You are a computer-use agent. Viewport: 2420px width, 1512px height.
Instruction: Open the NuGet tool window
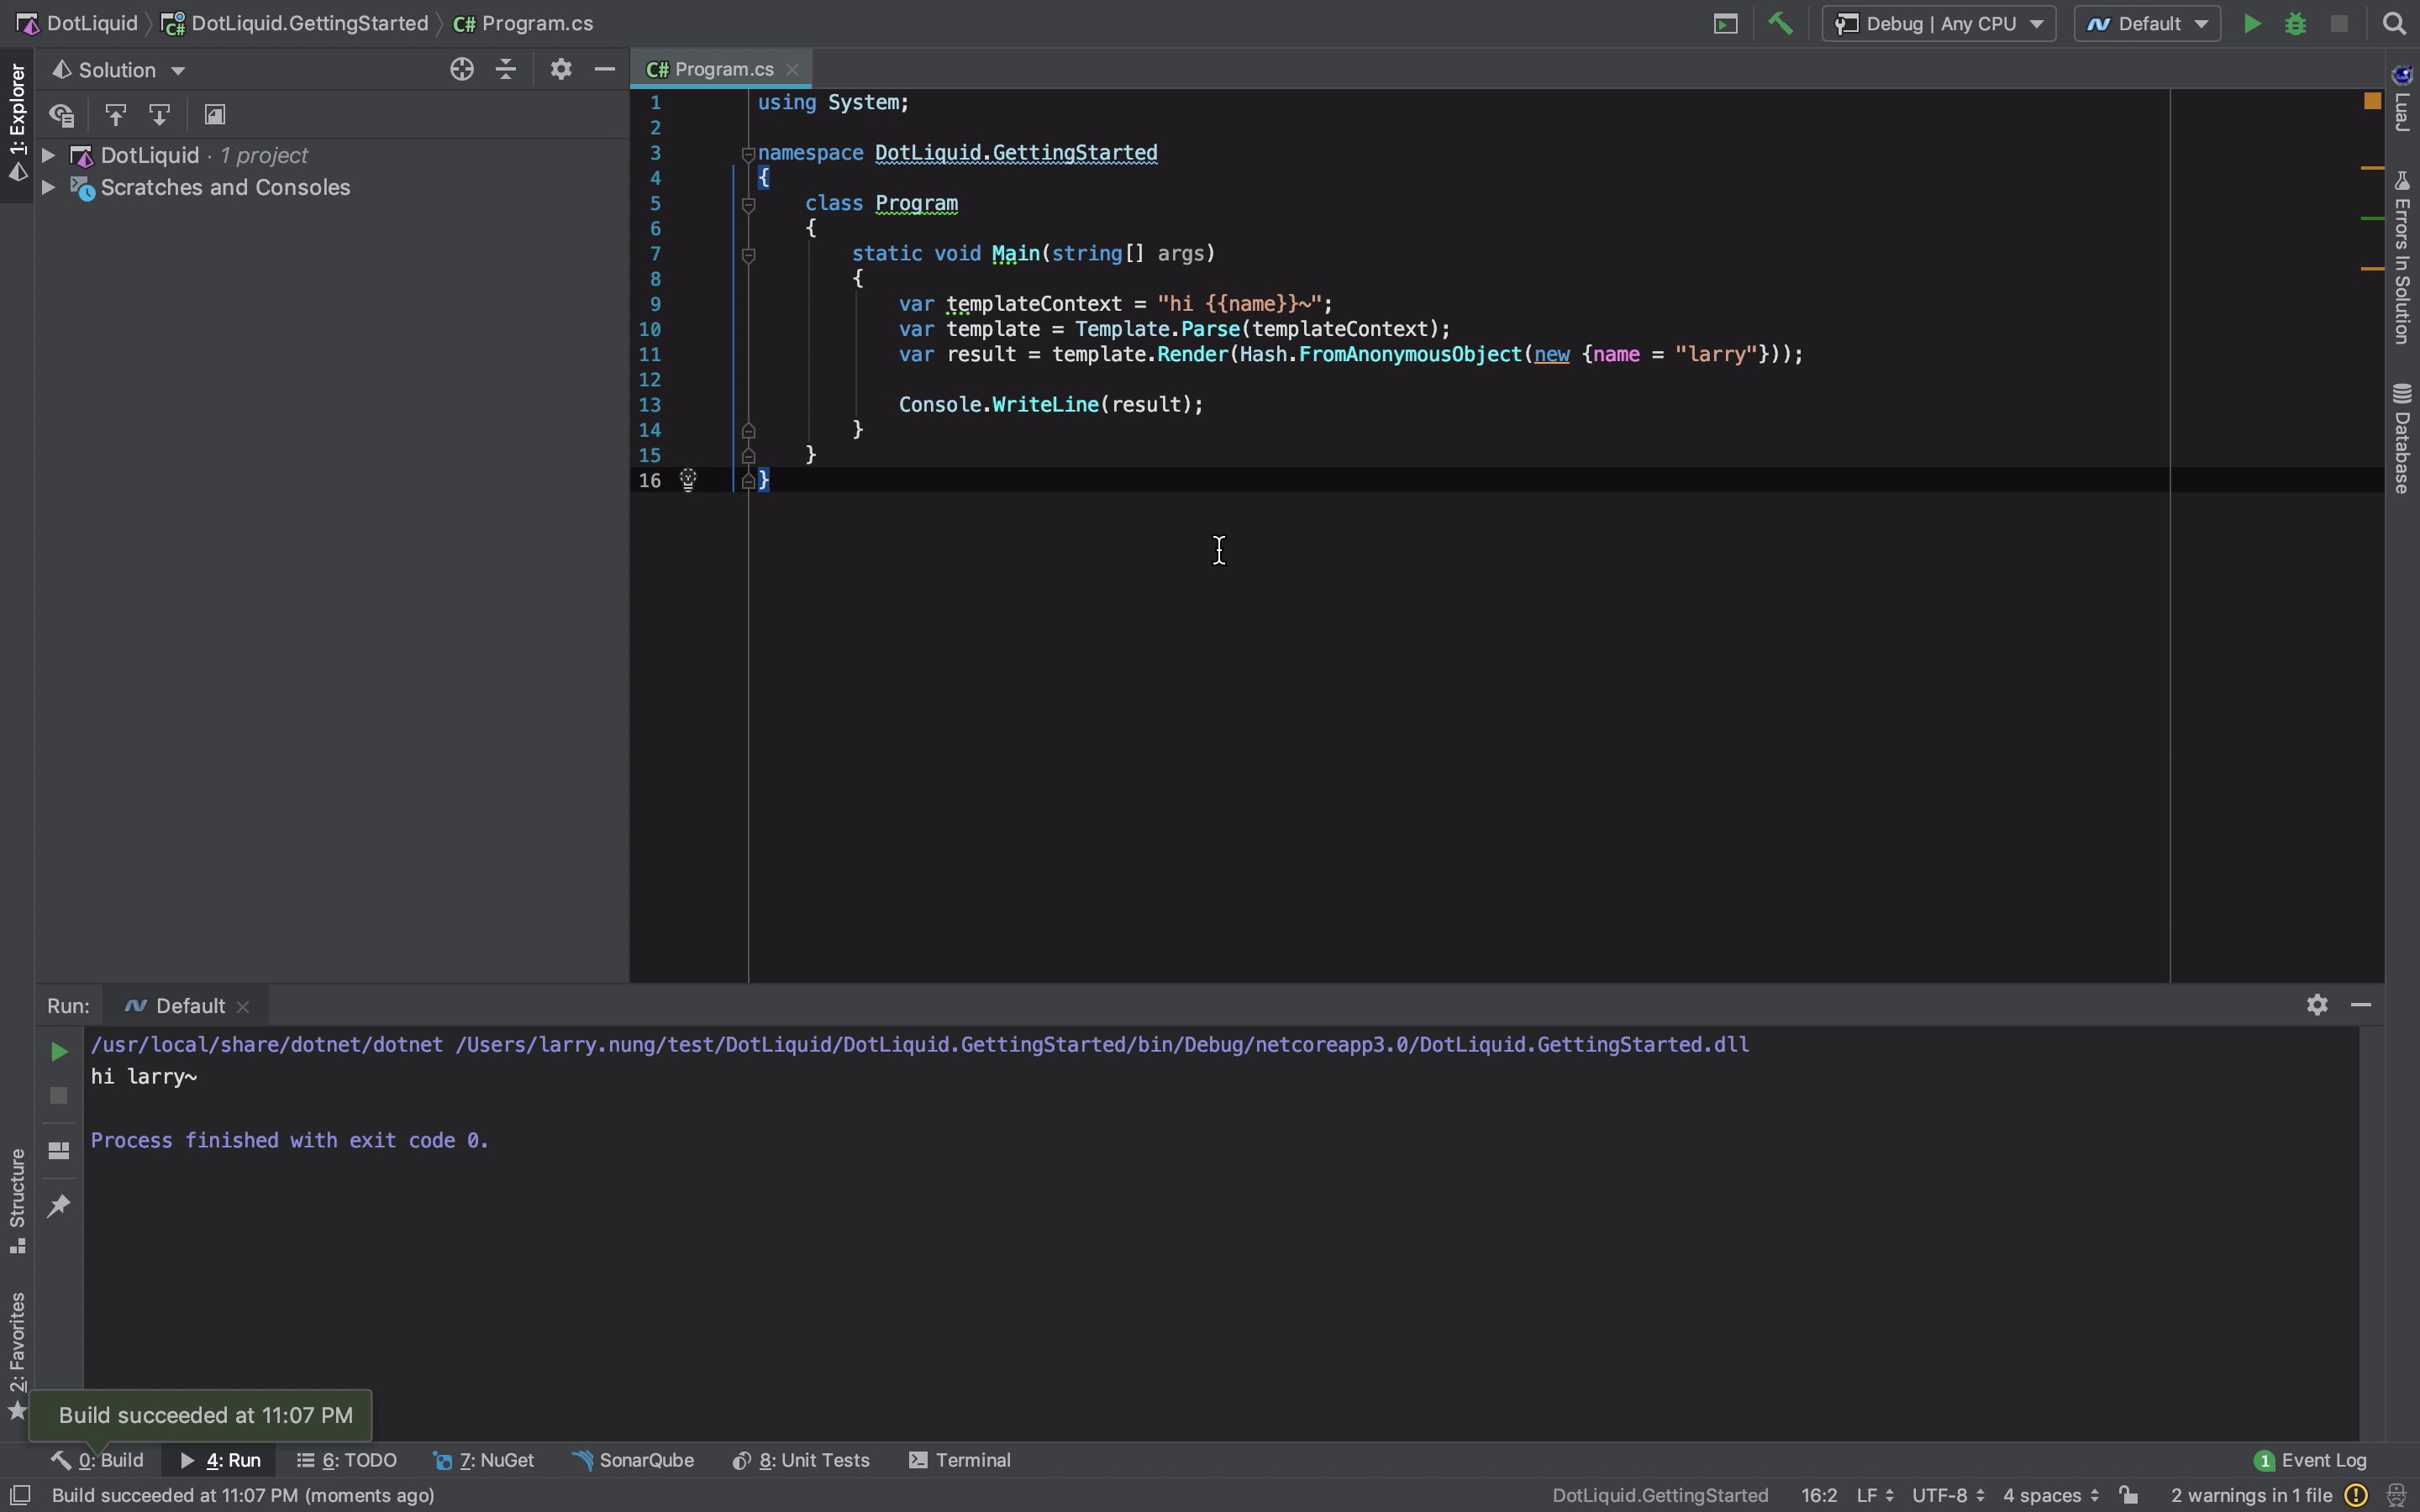[x=484, y=1460]
